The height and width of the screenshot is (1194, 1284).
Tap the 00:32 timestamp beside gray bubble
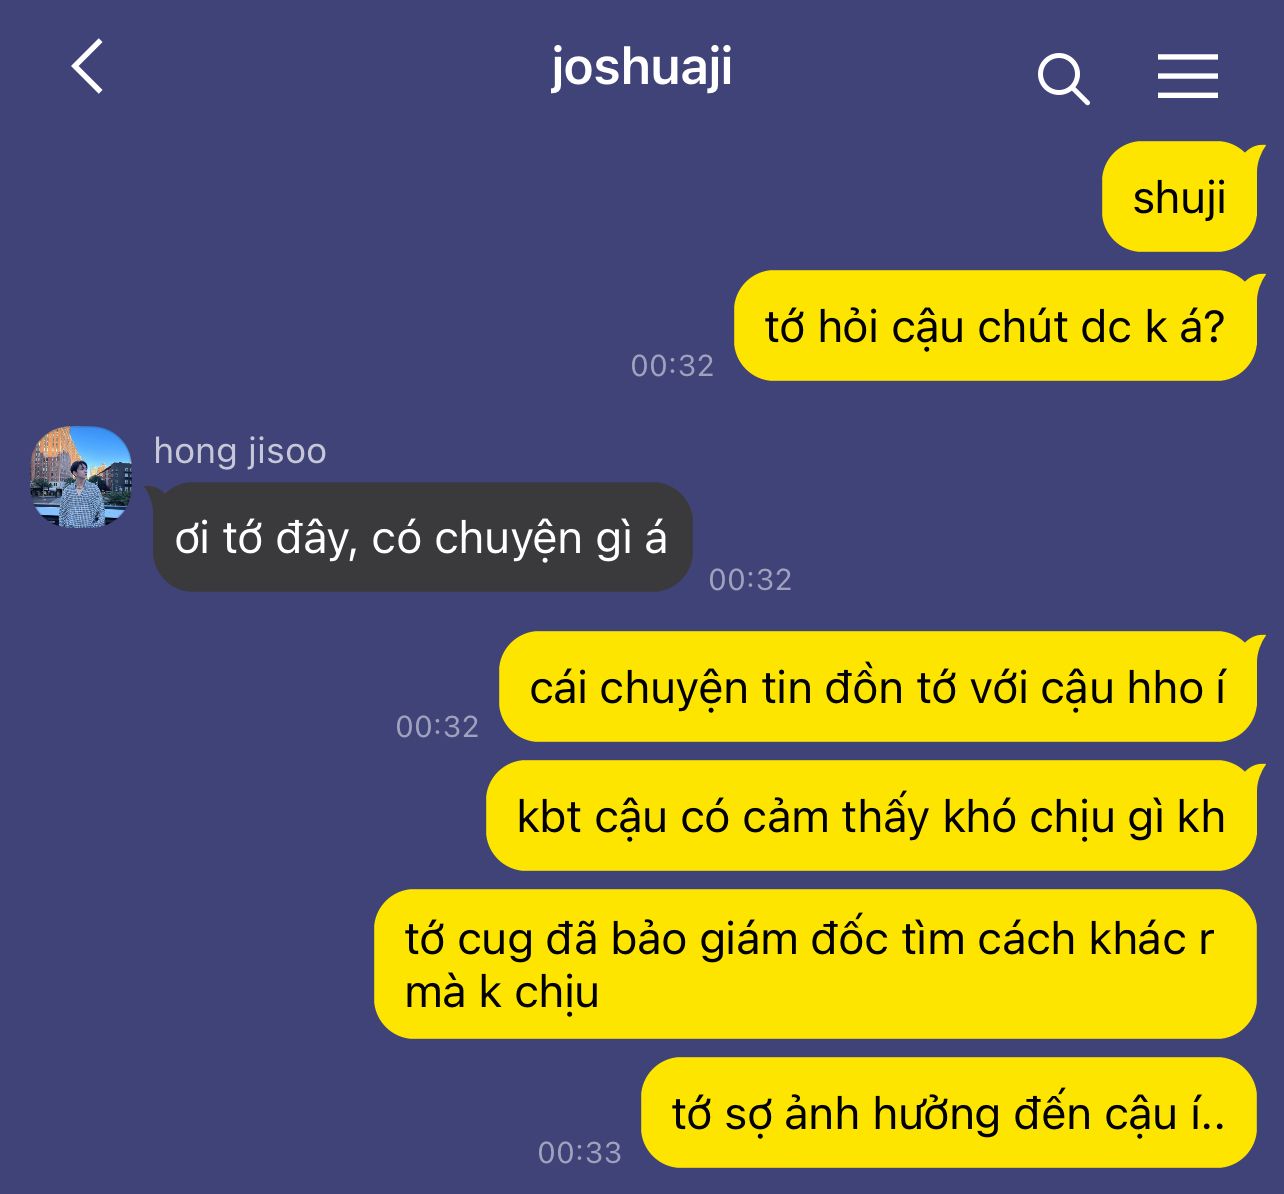(750, 580)
